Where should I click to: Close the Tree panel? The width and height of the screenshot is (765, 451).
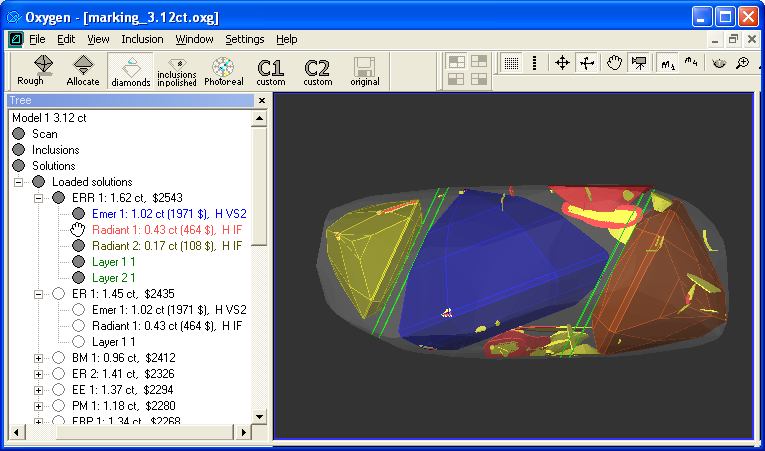click(x=261, y=101)
